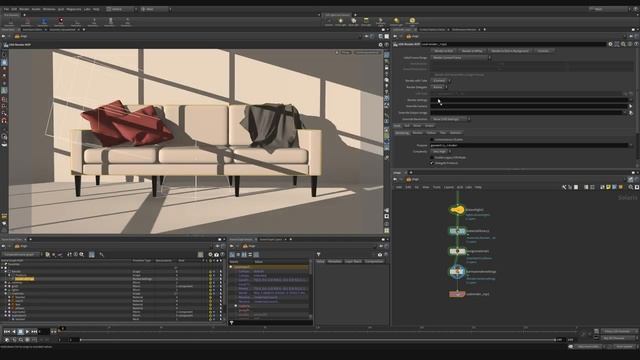Click blue highlighted scene graph tree toolbar icon
The width and height of the screenshot is (640, 360).
coord(92,254)
